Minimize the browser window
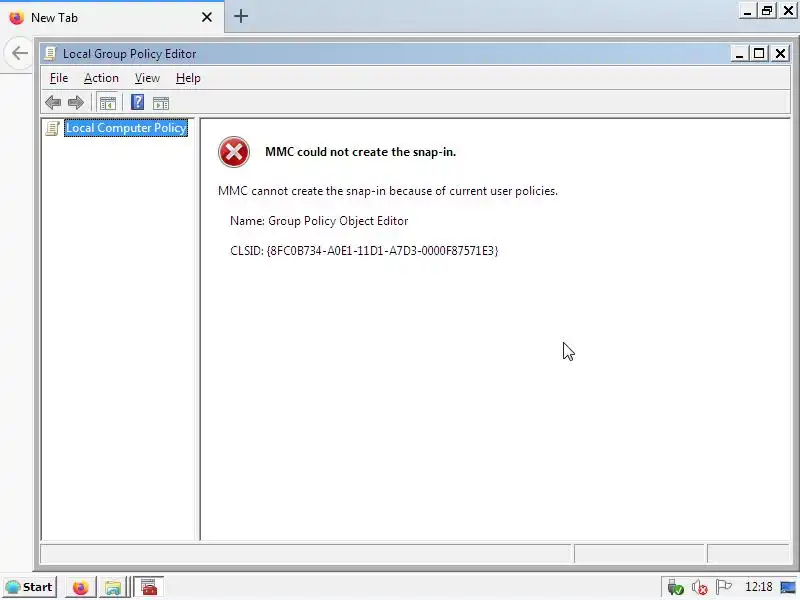This screenshot has height=600, width=800. (747, 11)
